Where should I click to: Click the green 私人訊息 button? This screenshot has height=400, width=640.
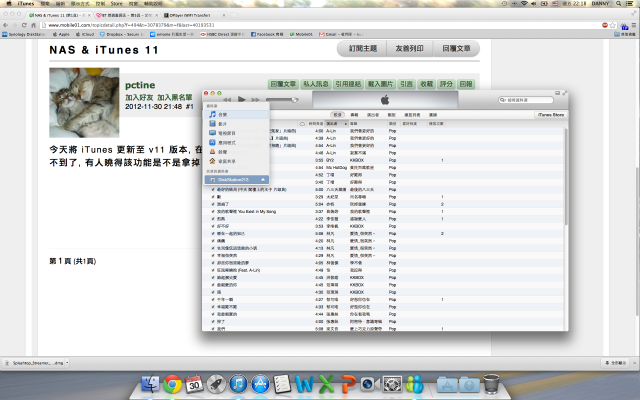tap(316, 84)
